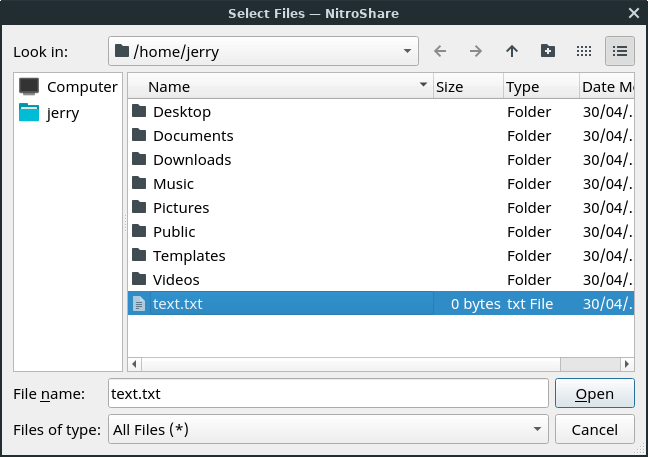Screen dimensions: 648x457
Task: Click the Forward navigation arrow
Action: click(x=476, y=51)
